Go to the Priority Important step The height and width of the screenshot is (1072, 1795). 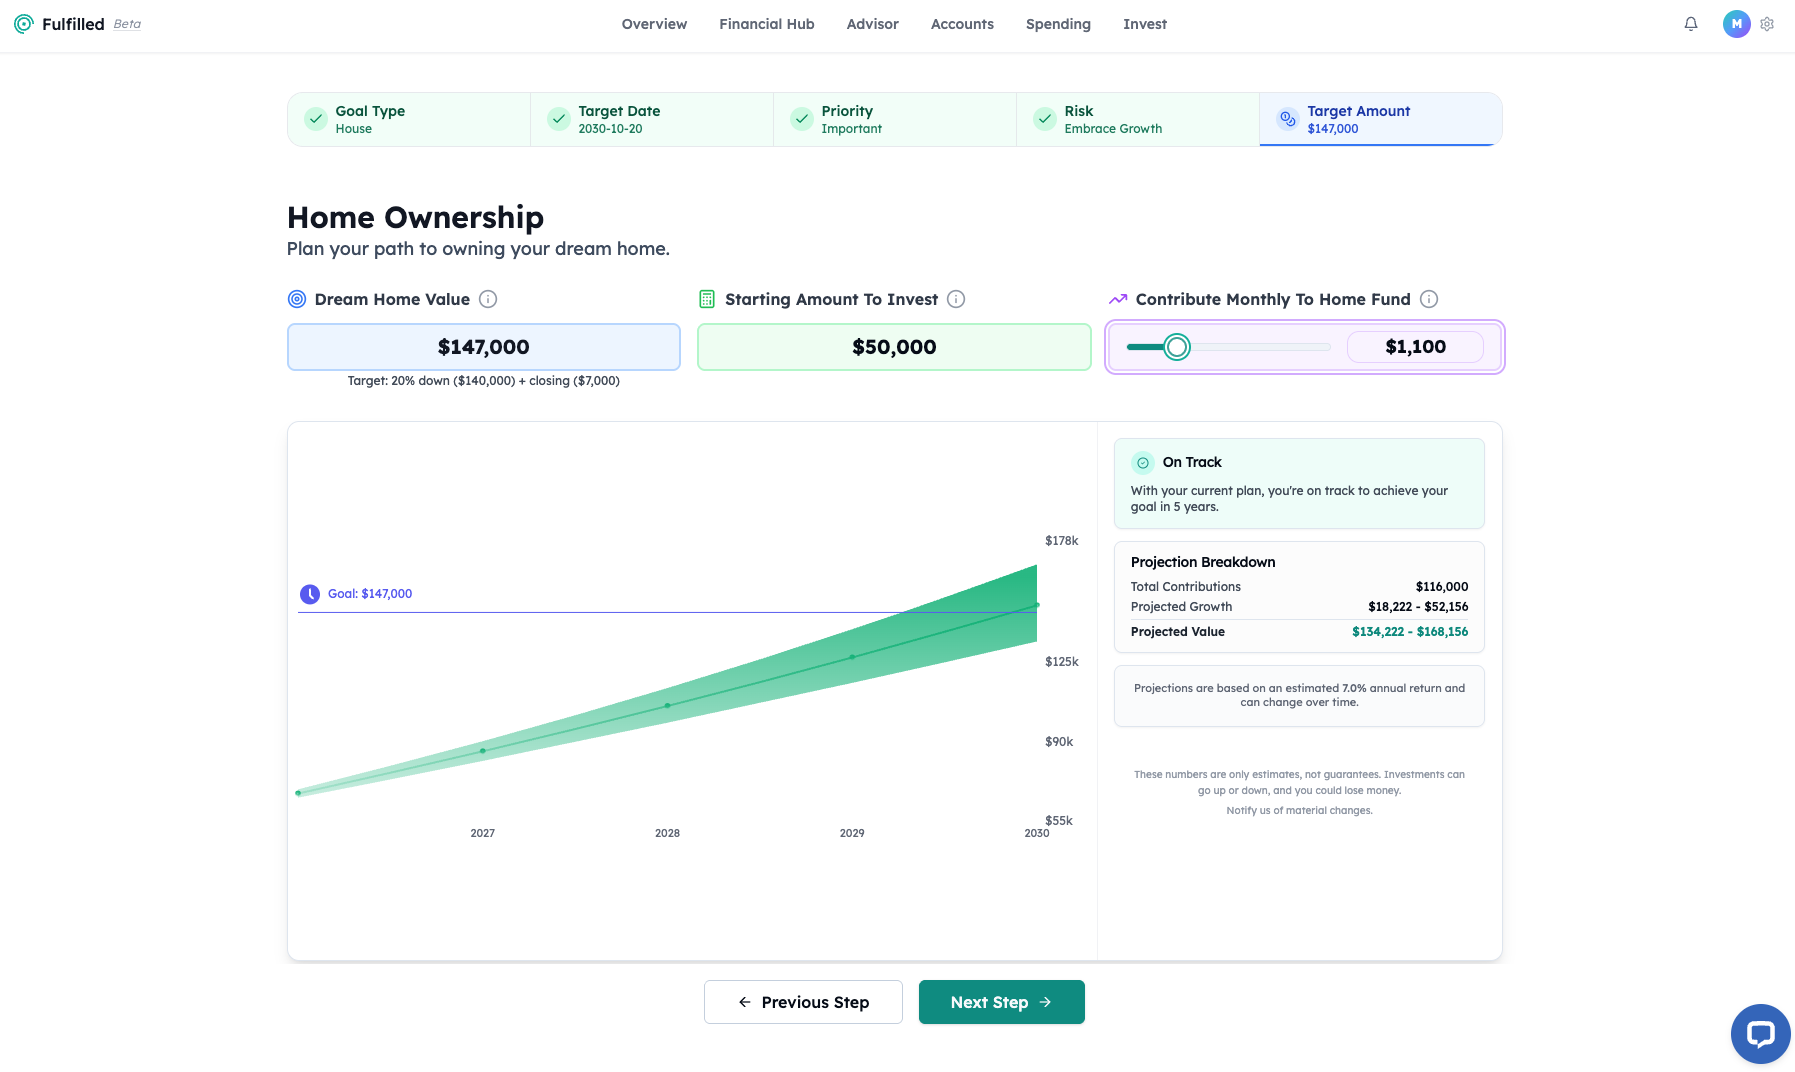(x=894, y=120)
